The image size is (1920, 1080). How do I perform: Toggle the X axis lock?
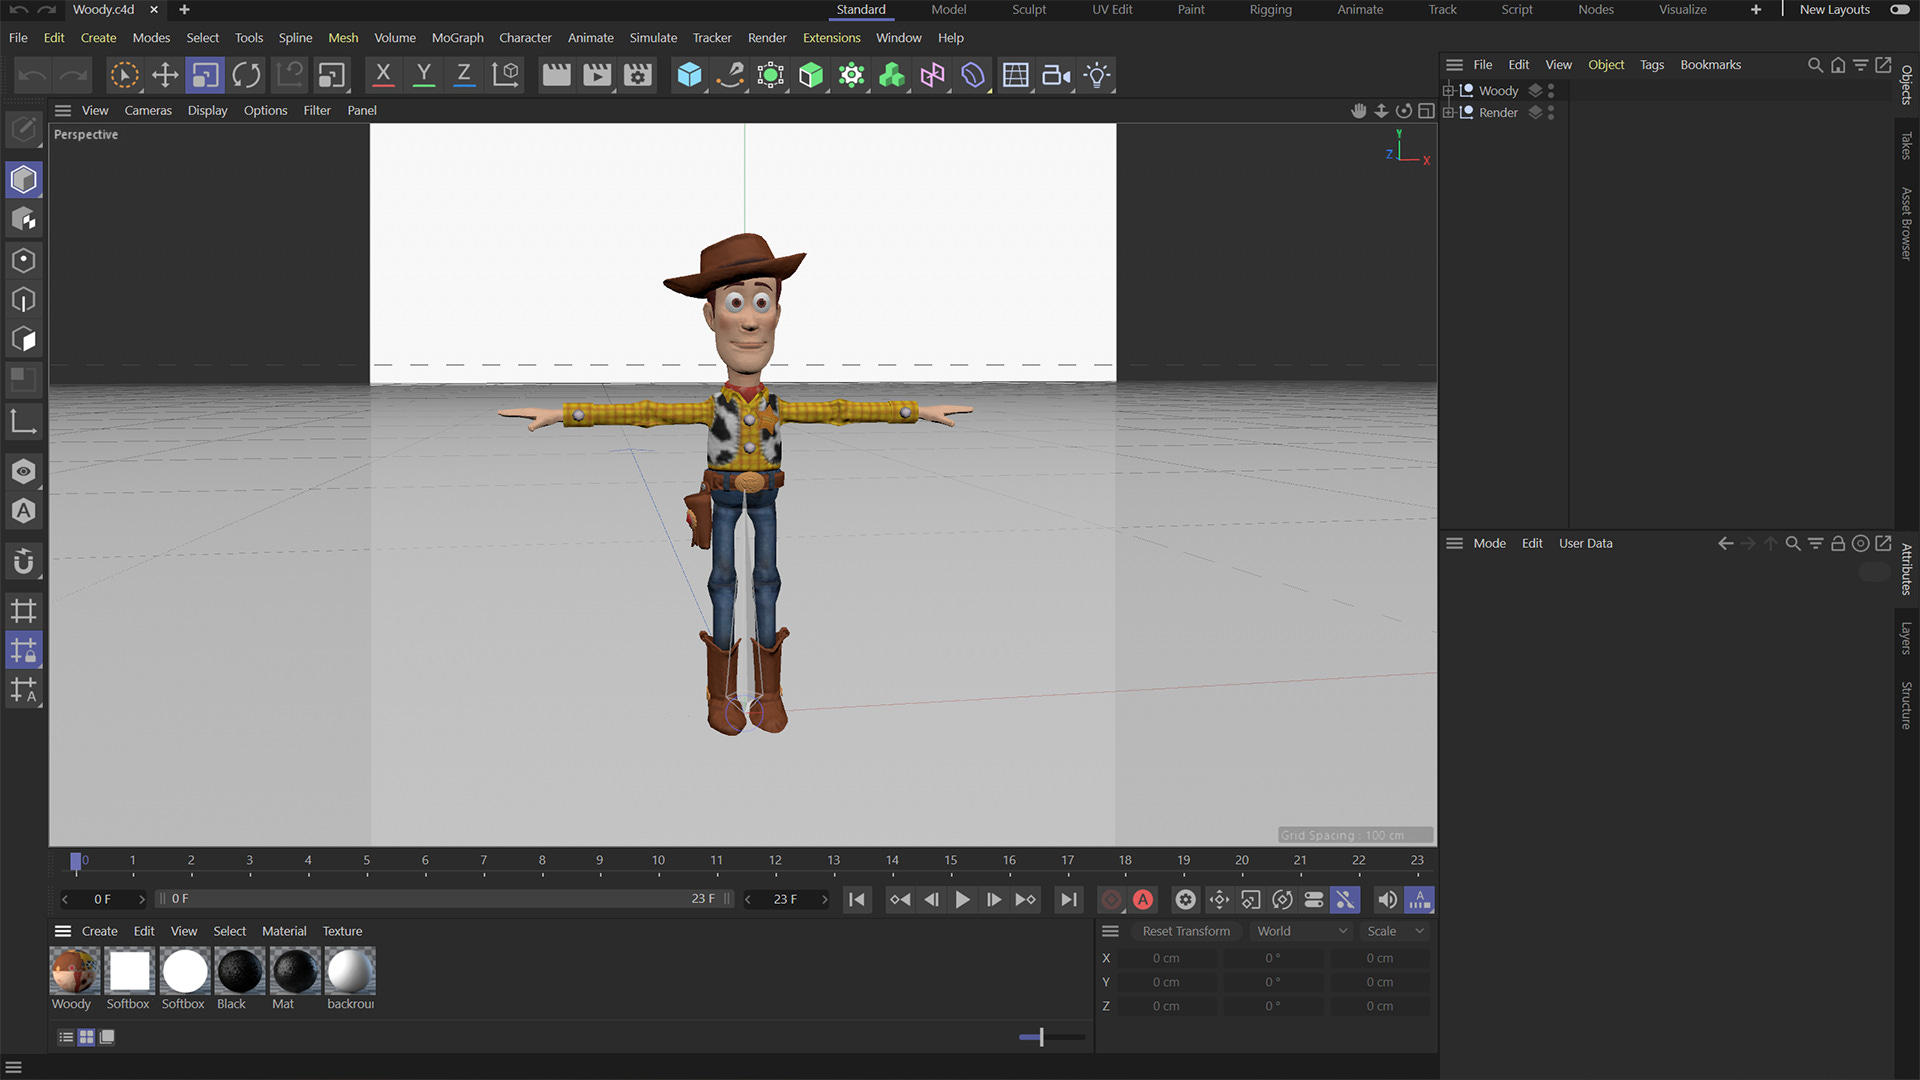click(383, 75)
